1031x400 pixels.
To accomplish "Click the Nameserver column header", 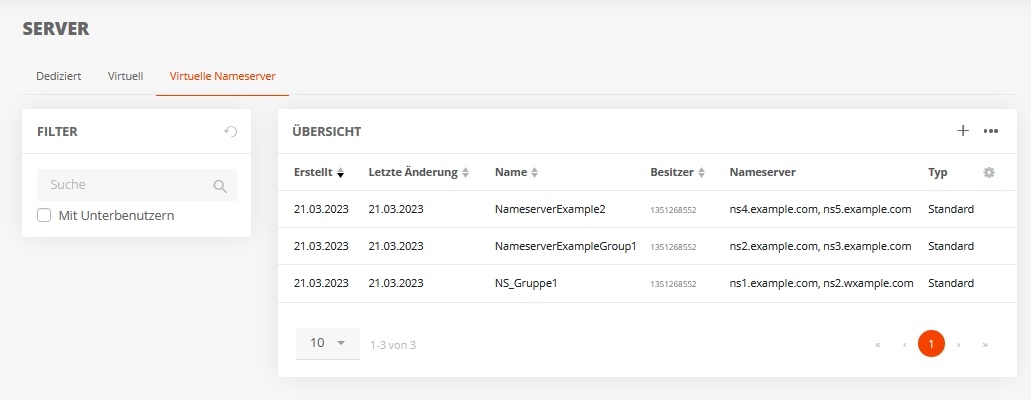I will click(762, 172).
